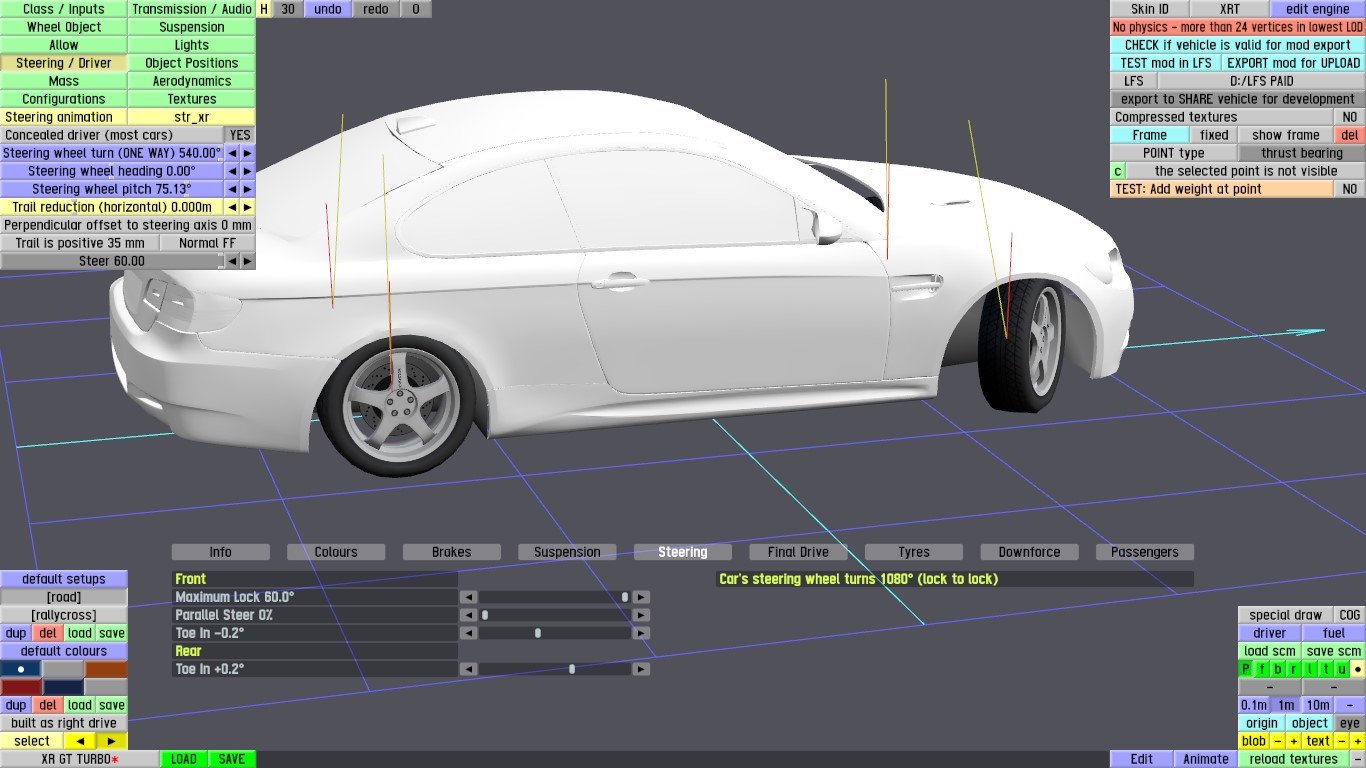Click the undo button
Screen dimensions: 1366x768
click(328, 9)
